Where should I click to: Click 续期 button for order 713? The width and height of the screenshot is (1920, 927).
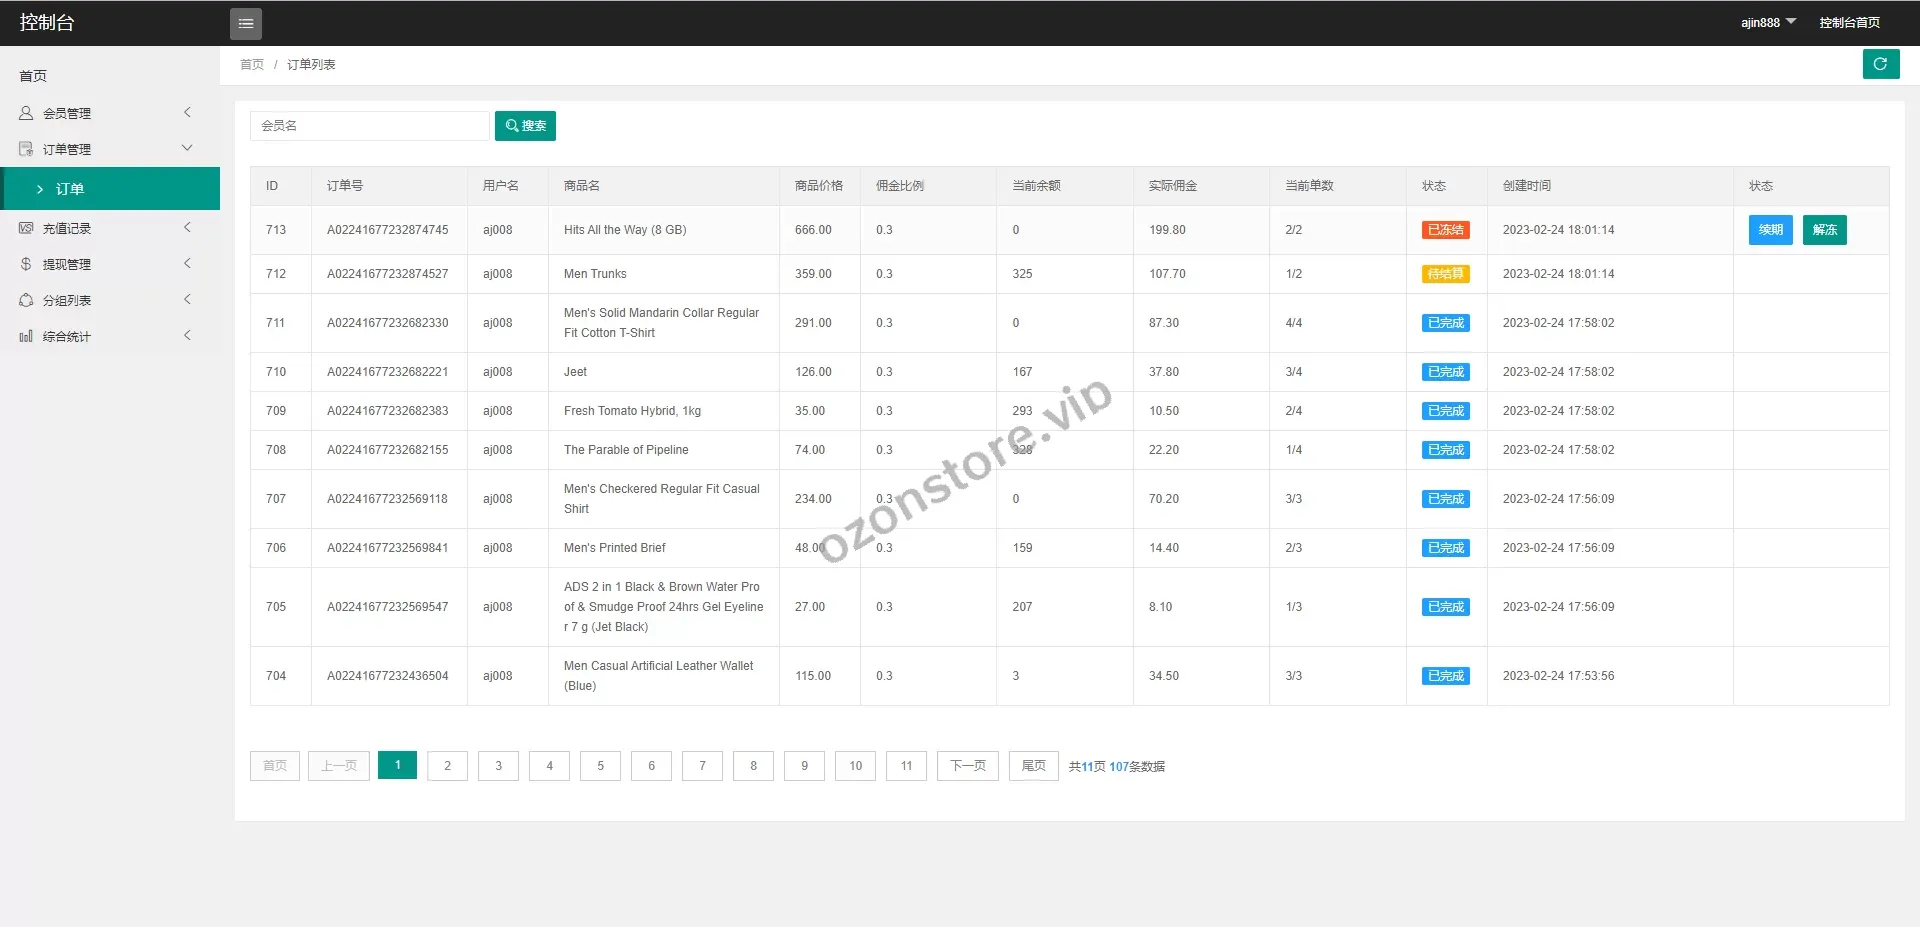pos(1770,230)
